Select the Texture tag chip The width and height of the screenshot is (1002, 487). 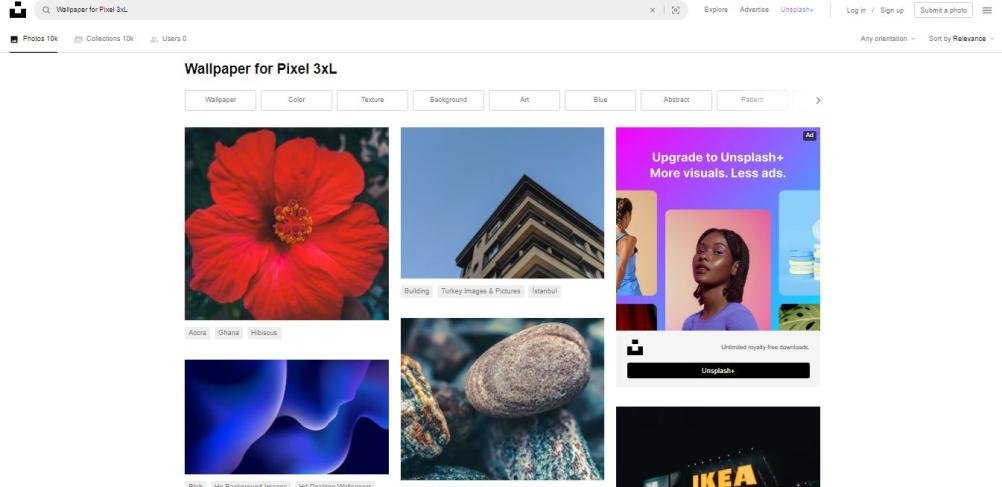click(x=373, y=100)
